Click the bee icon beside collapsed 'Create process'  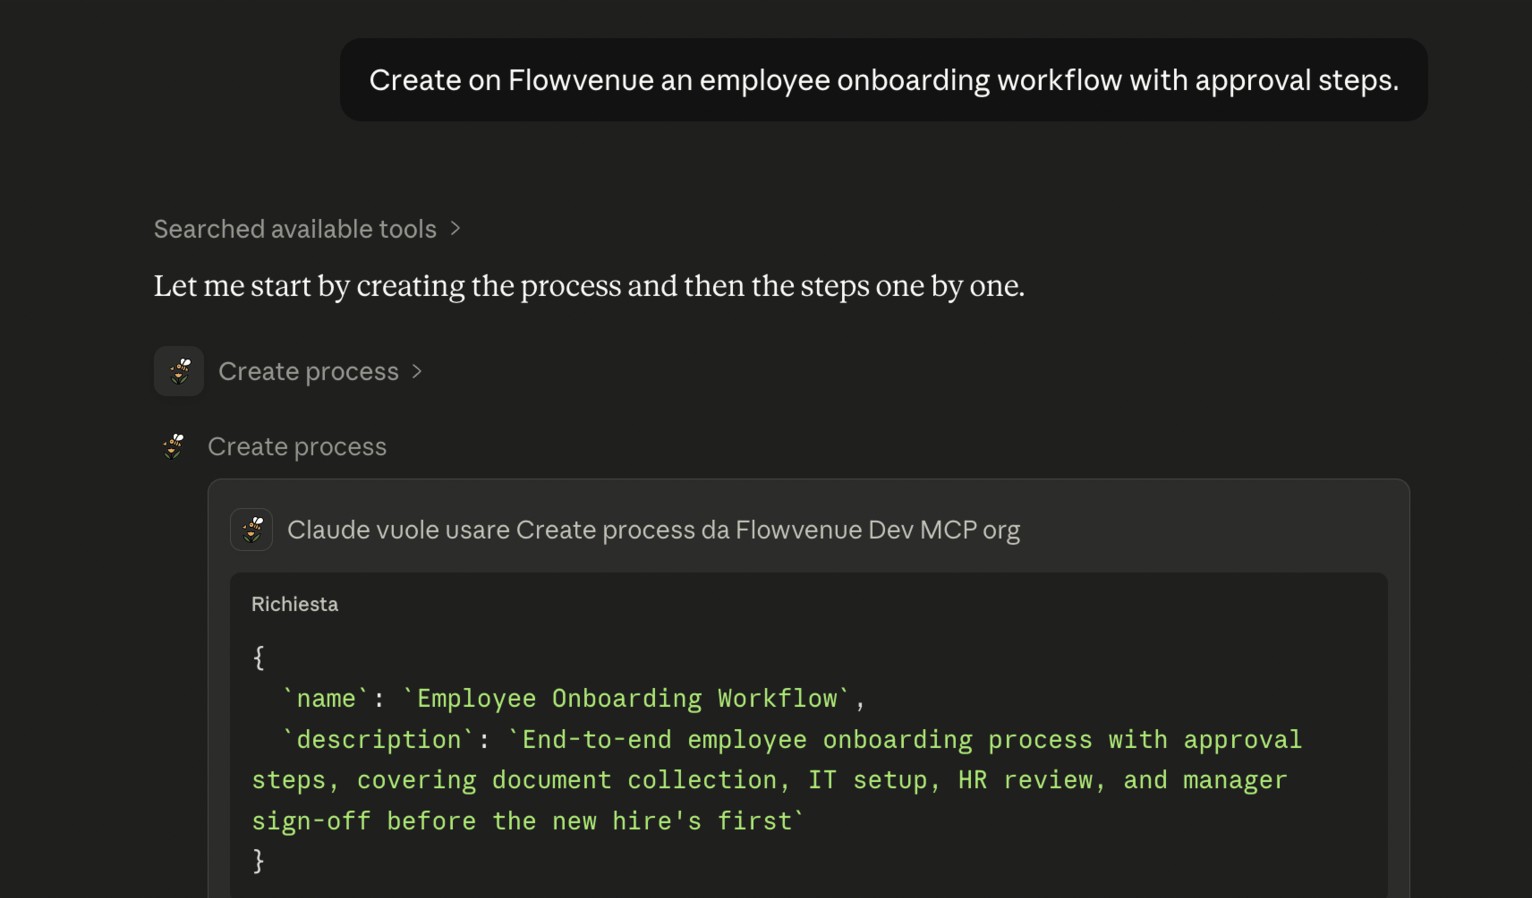click(179, 371)
